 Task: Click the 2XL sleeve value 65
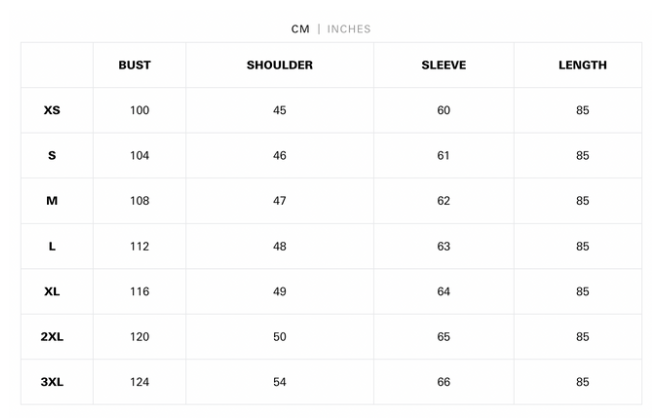tap(444, 337)
